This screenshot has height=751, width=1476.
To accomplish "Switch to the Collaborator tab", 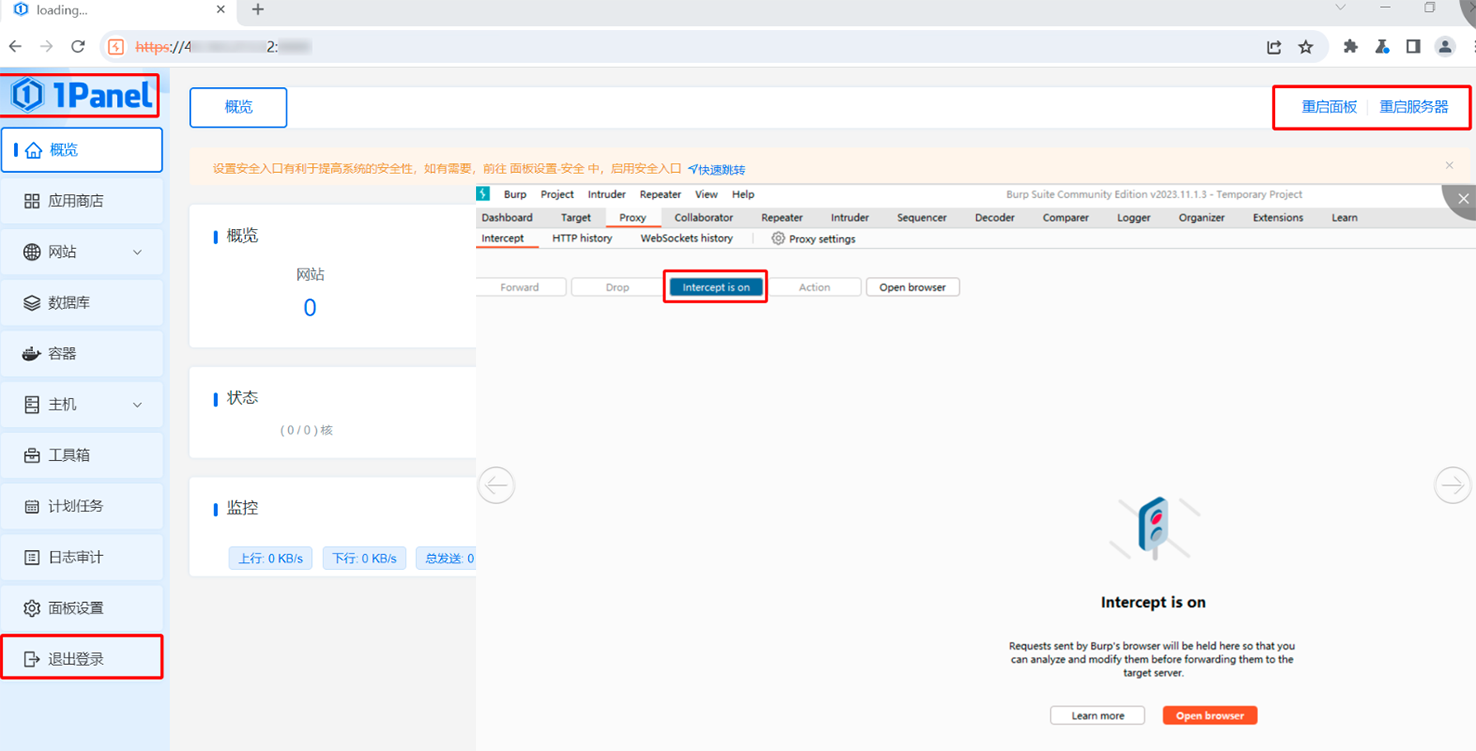I will pos(704,217).
